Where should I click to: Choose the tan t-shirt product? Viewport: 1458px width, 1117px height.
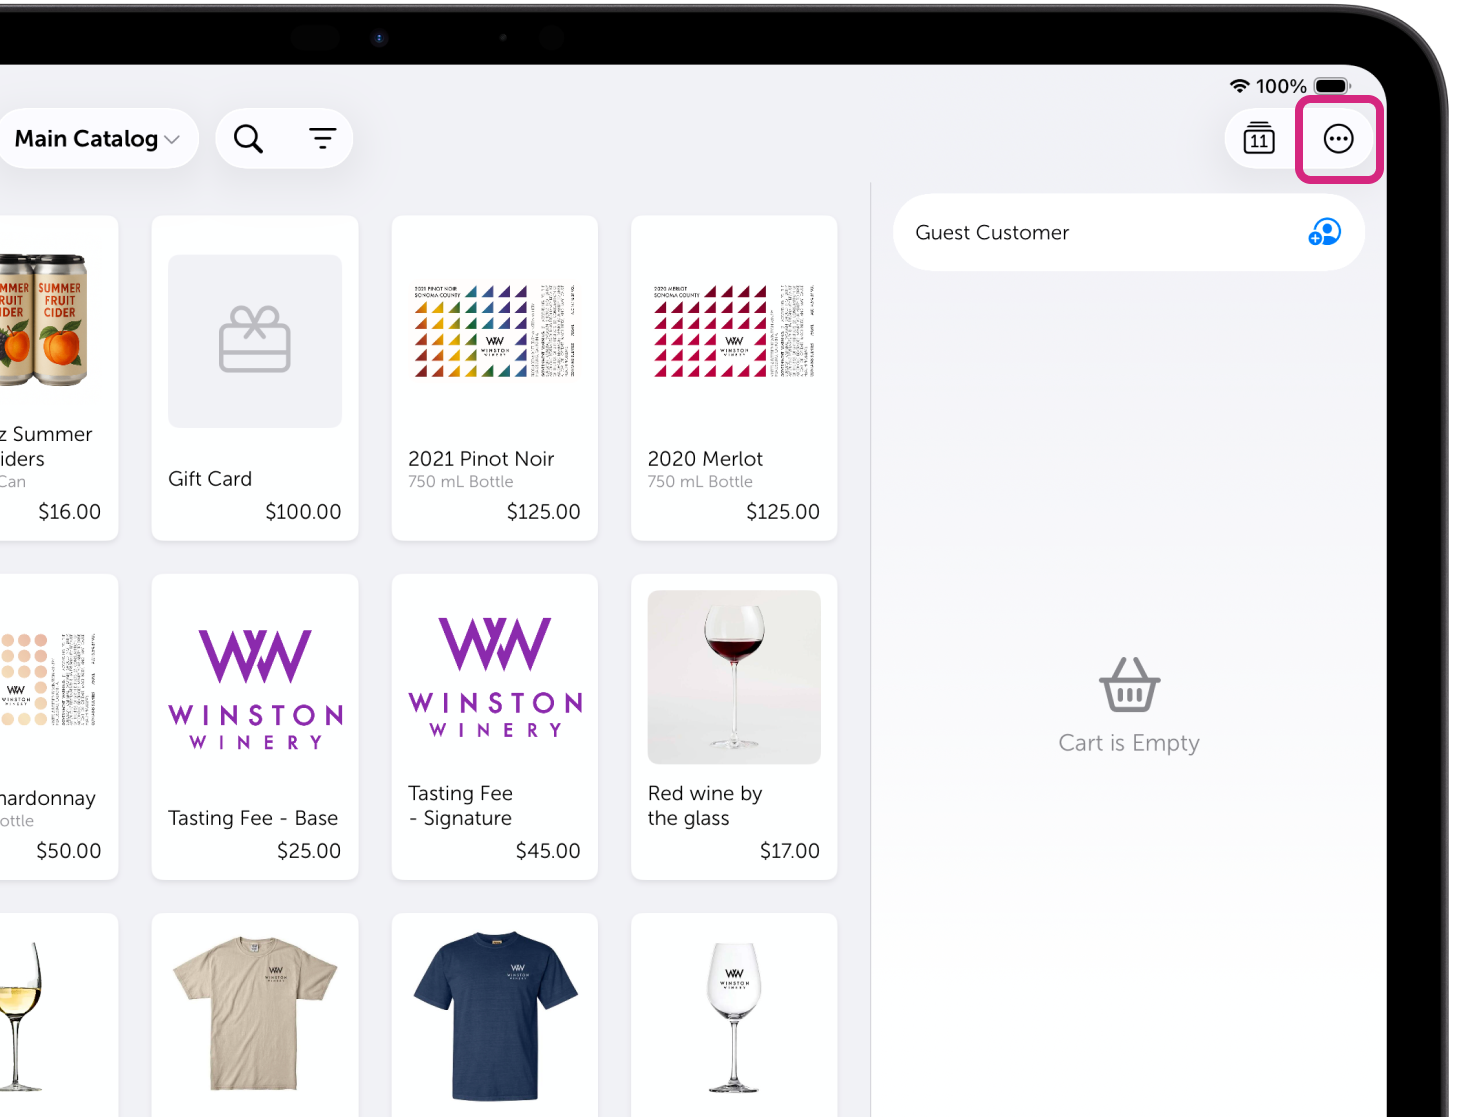255,1014
